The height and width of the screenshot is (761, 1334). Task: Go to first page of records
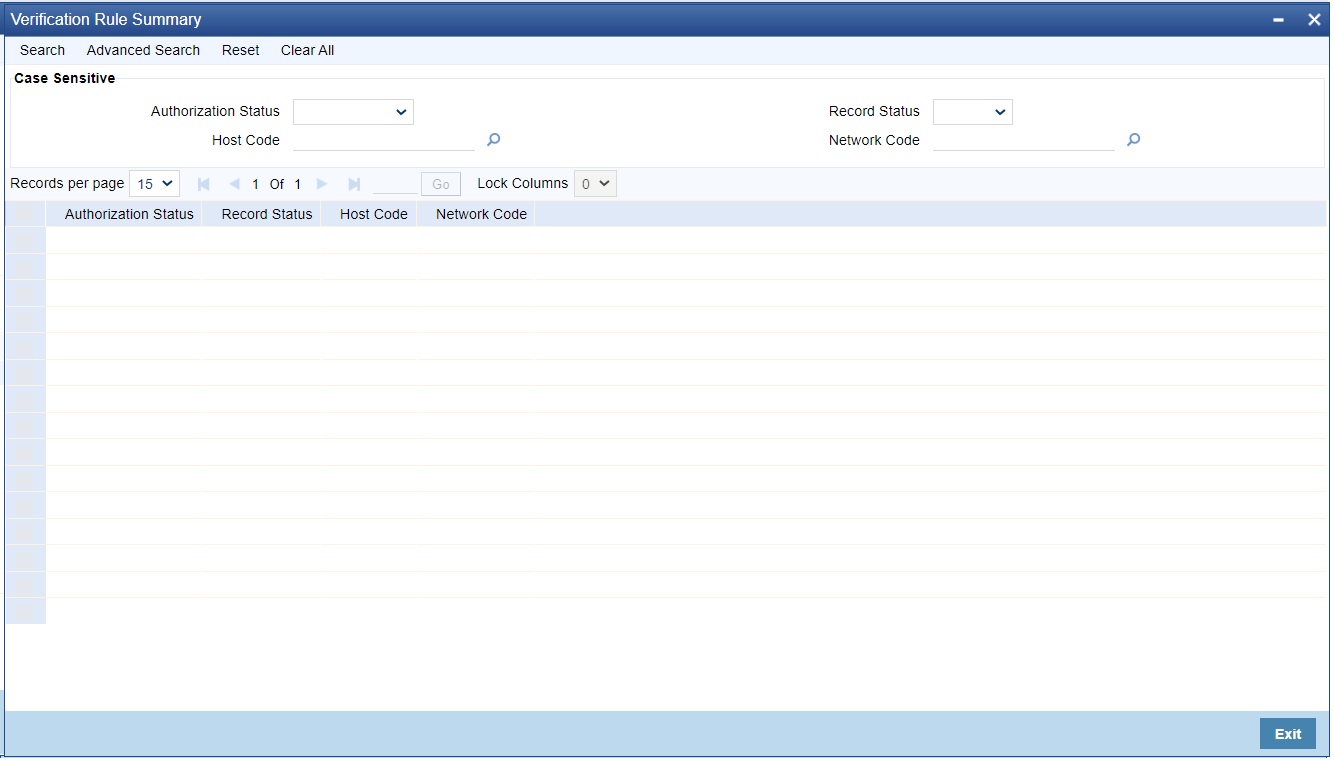204,184
